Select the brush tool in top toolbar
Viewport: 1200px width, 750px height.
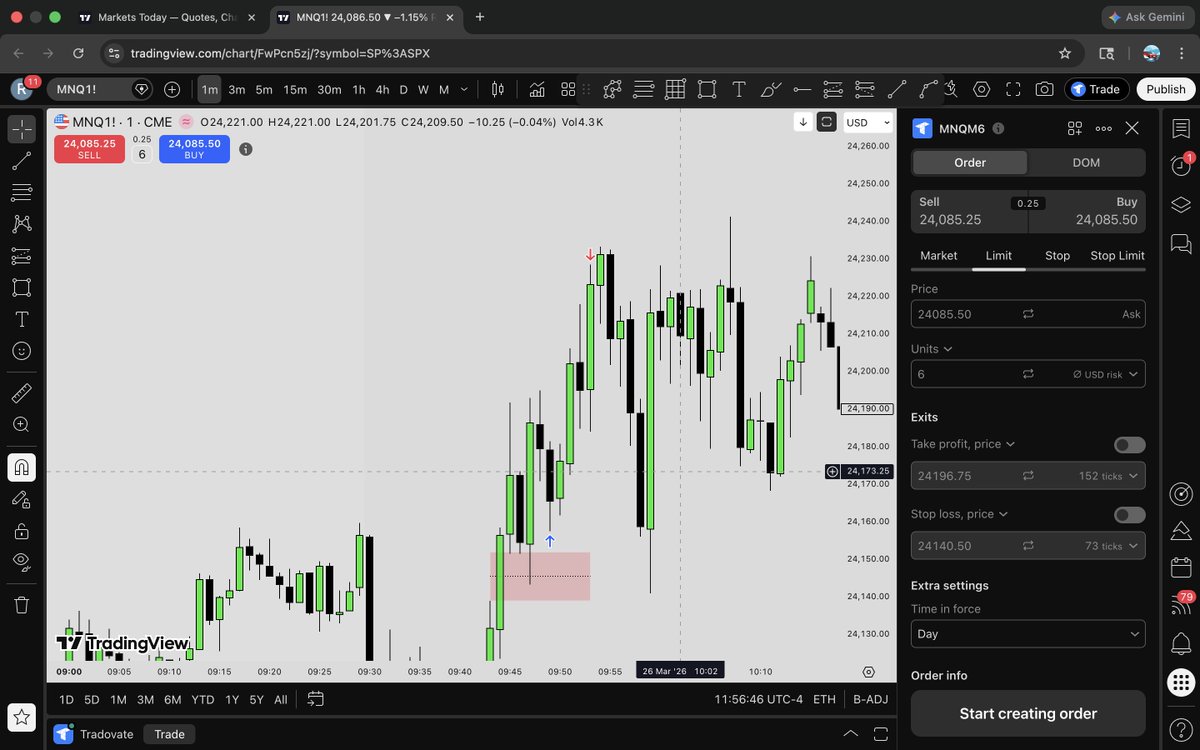point(770,89)
